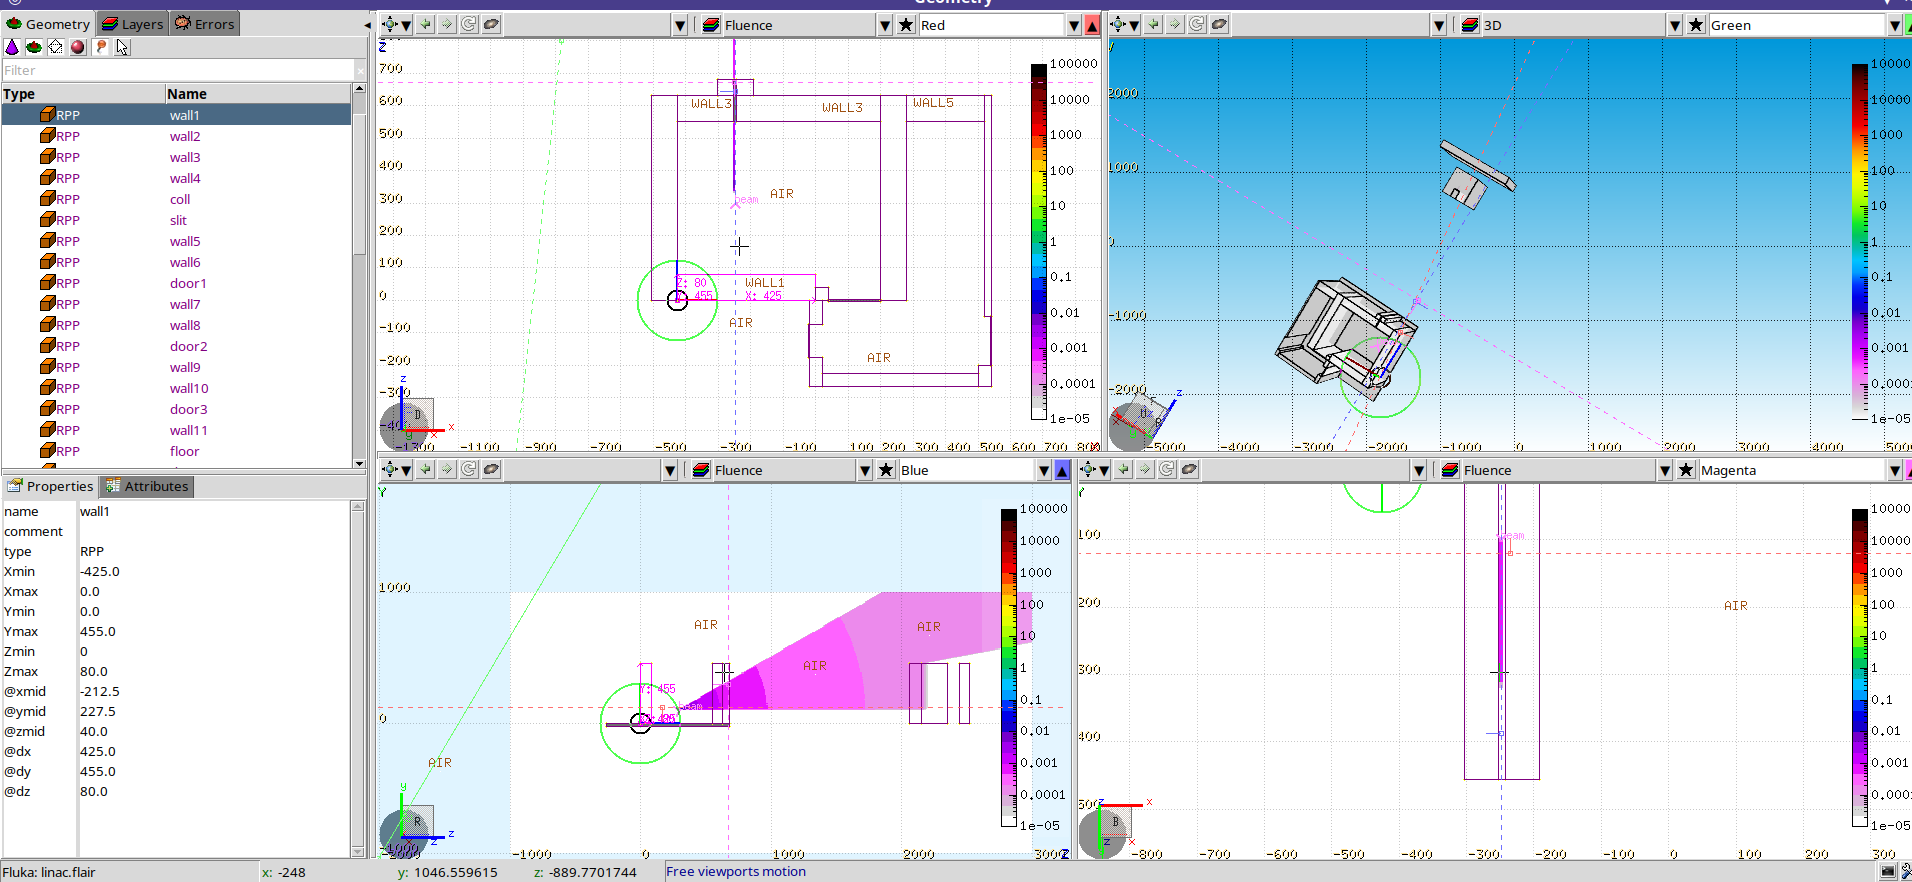Open the Fluence layer dropdown in Red viewport
1912x882 pixels.
[884, 25]
